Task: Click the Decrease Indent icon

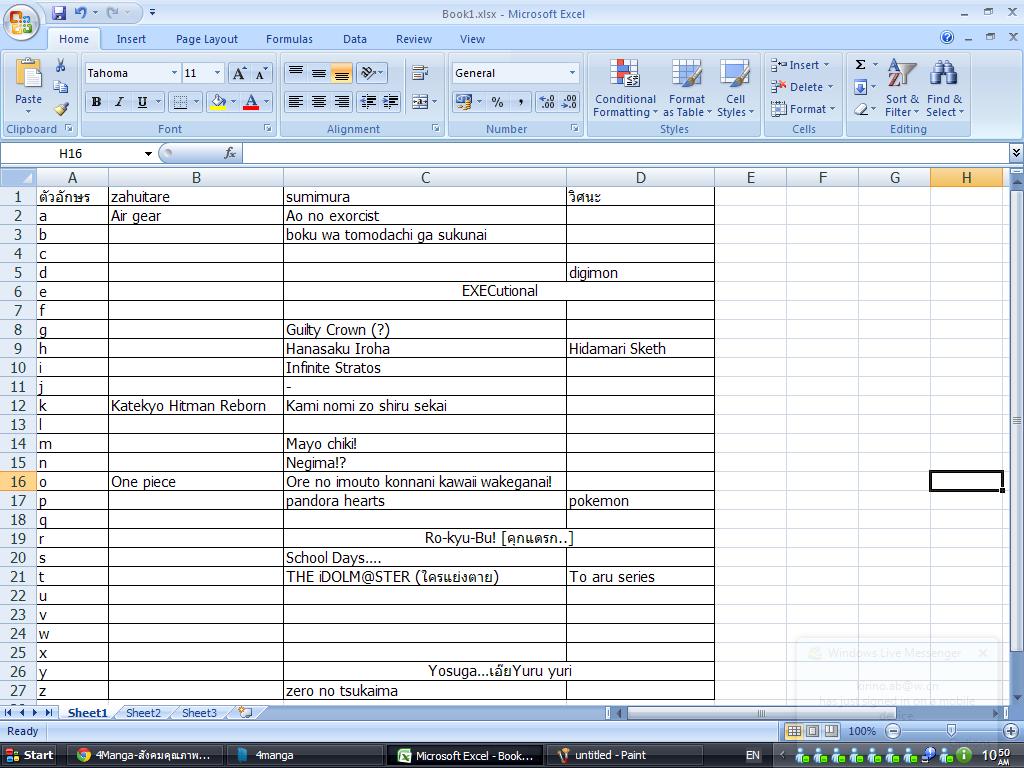Action: (368, 102)
